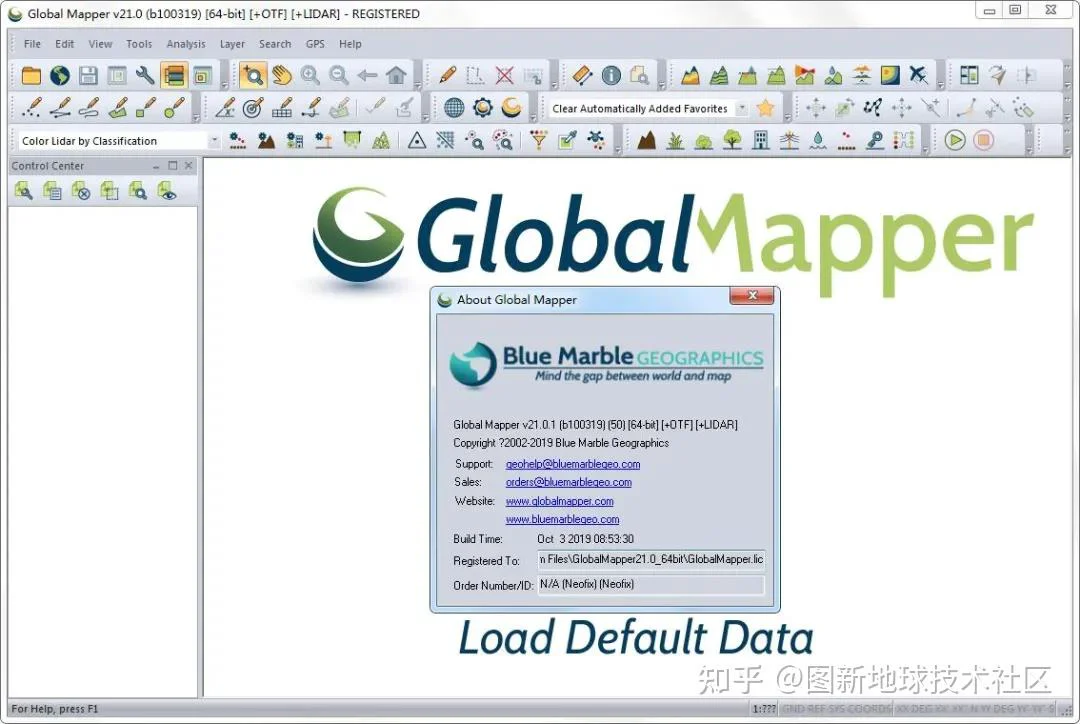Click the Lidar filter funnel icon

click(539, 141)
